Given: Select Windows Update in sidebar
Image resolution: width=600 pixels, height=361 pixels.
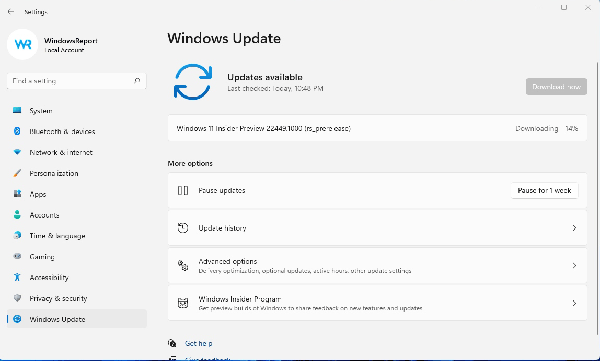Looking at the screenshot, I should 77,319.
